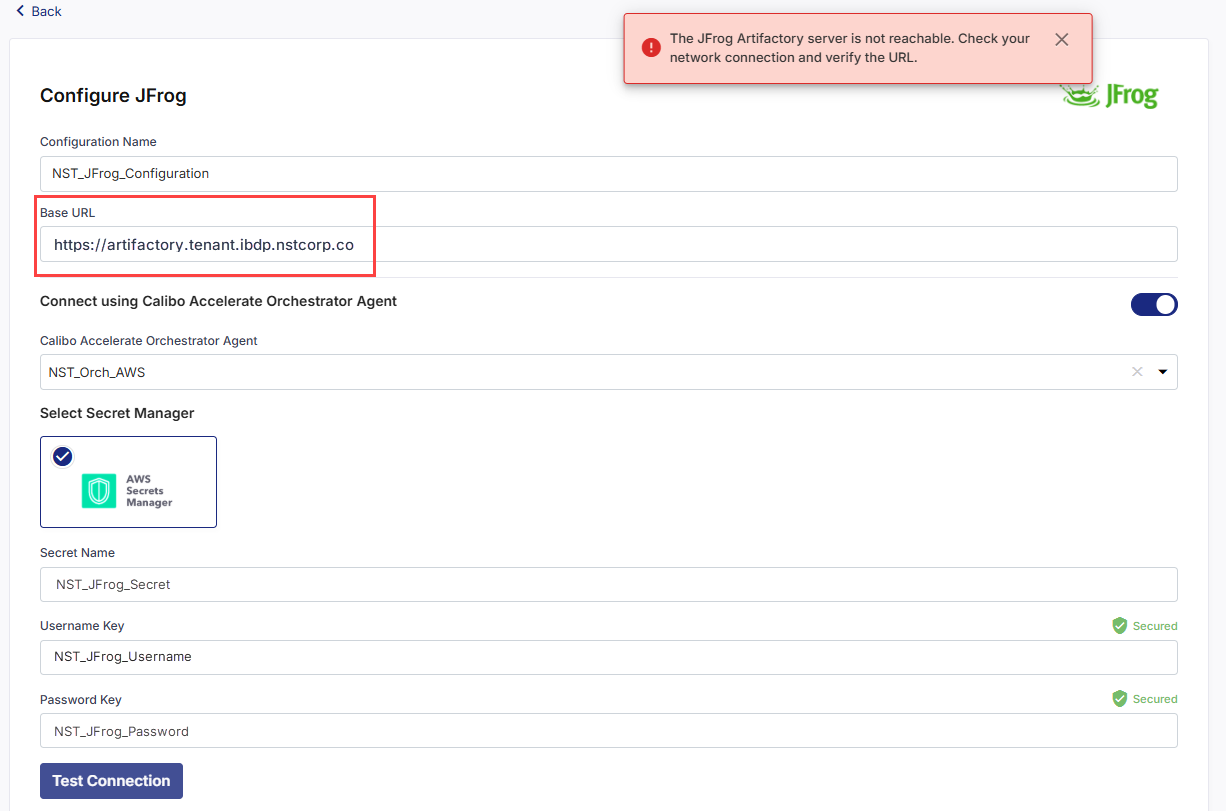Image resolution: width=1226 pixels, height=811 pixels.
Task: Select the AWS Secrets Manager card
Action: tap(128, 481)
